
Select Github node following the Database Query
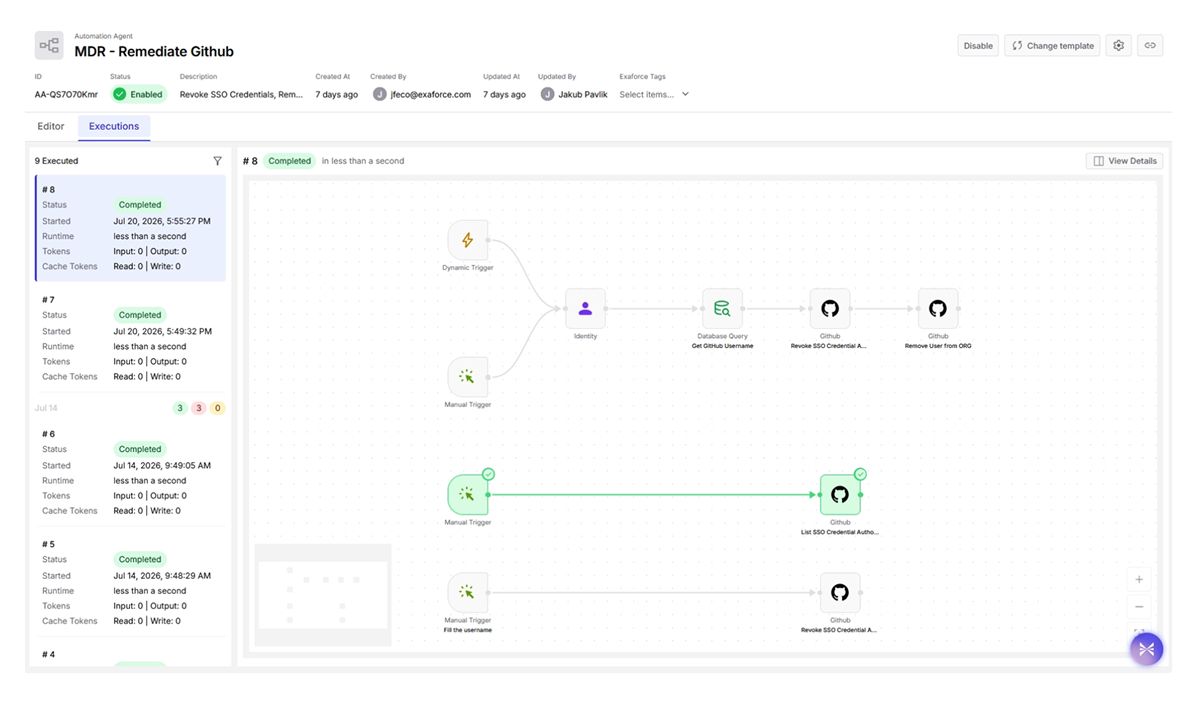coord(830,309)
